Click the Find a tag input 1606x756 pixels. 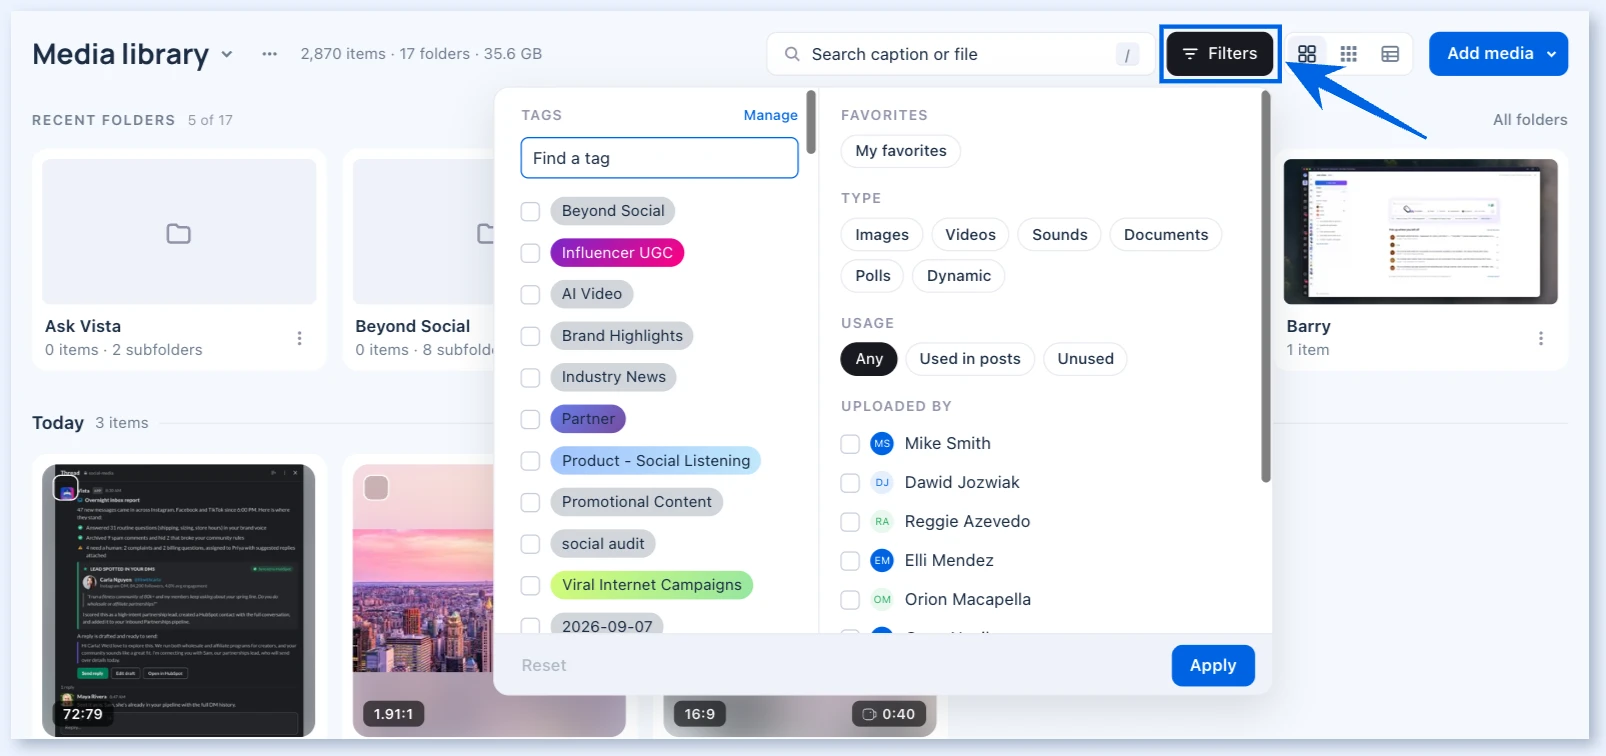click(x=659, y=158)
